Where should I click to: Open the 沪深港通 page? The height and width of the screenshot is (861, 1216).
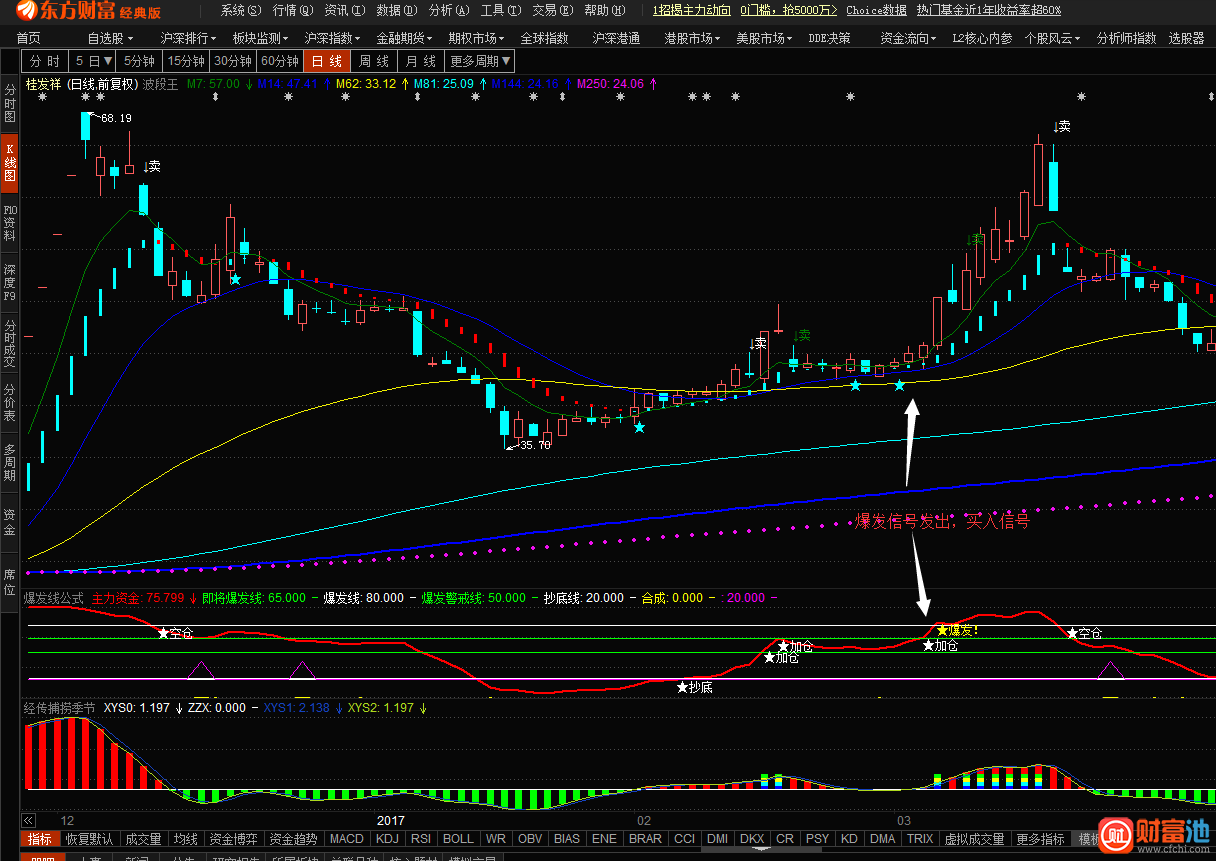616,38
